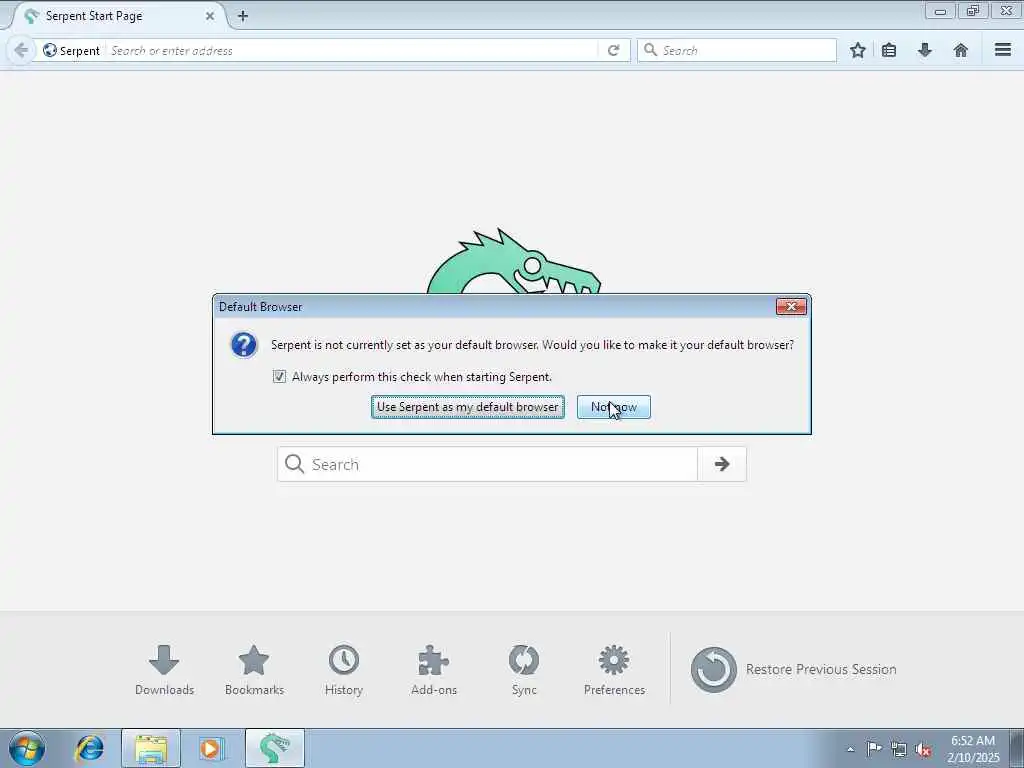Go to the home page icon

[x=961, y=50]
